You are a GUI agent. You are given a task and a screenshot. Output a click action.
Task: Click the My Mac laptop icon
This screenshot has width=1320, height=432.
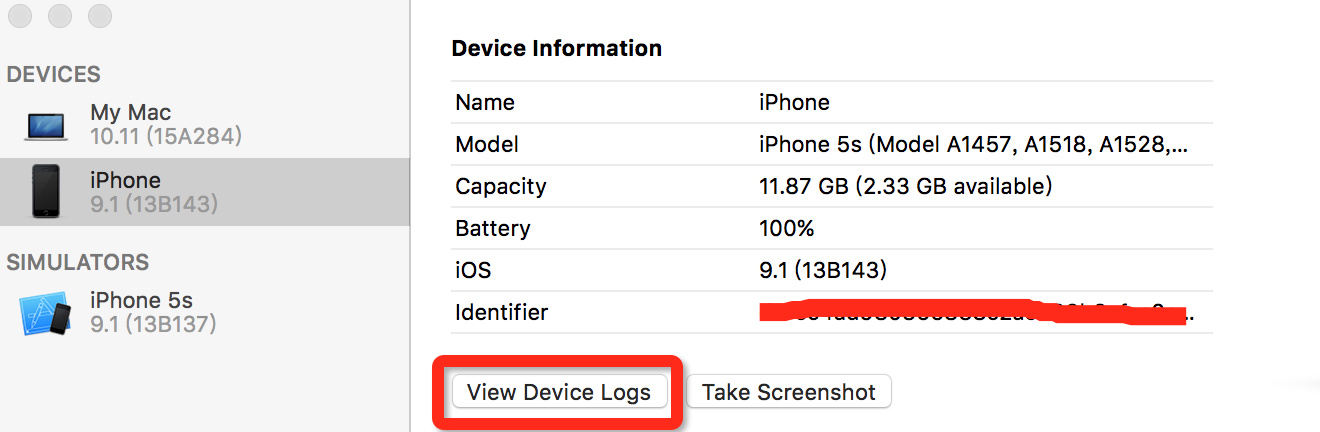click(x=46, y=125)
